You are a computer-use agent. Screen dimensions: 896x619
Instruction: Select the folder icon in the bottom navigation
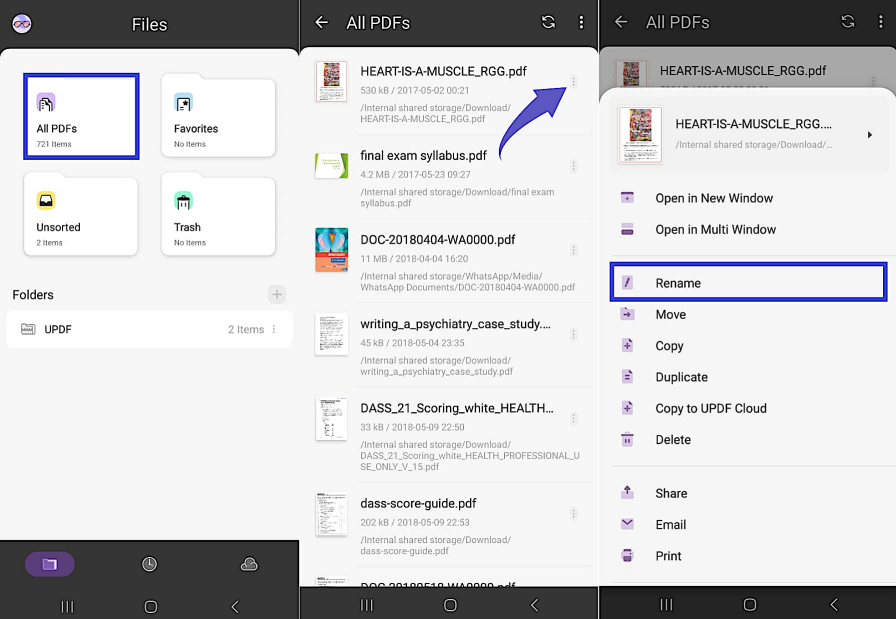(x=48, y=563)
